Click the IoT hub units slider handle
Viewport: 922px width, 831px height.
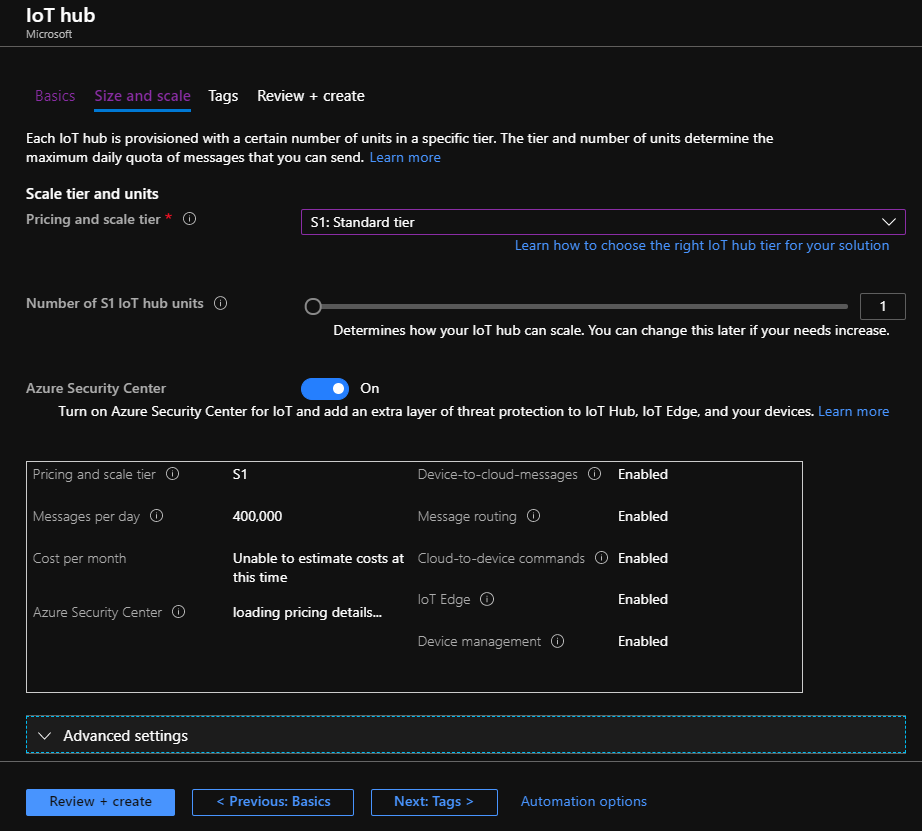[x=313, y=306]
